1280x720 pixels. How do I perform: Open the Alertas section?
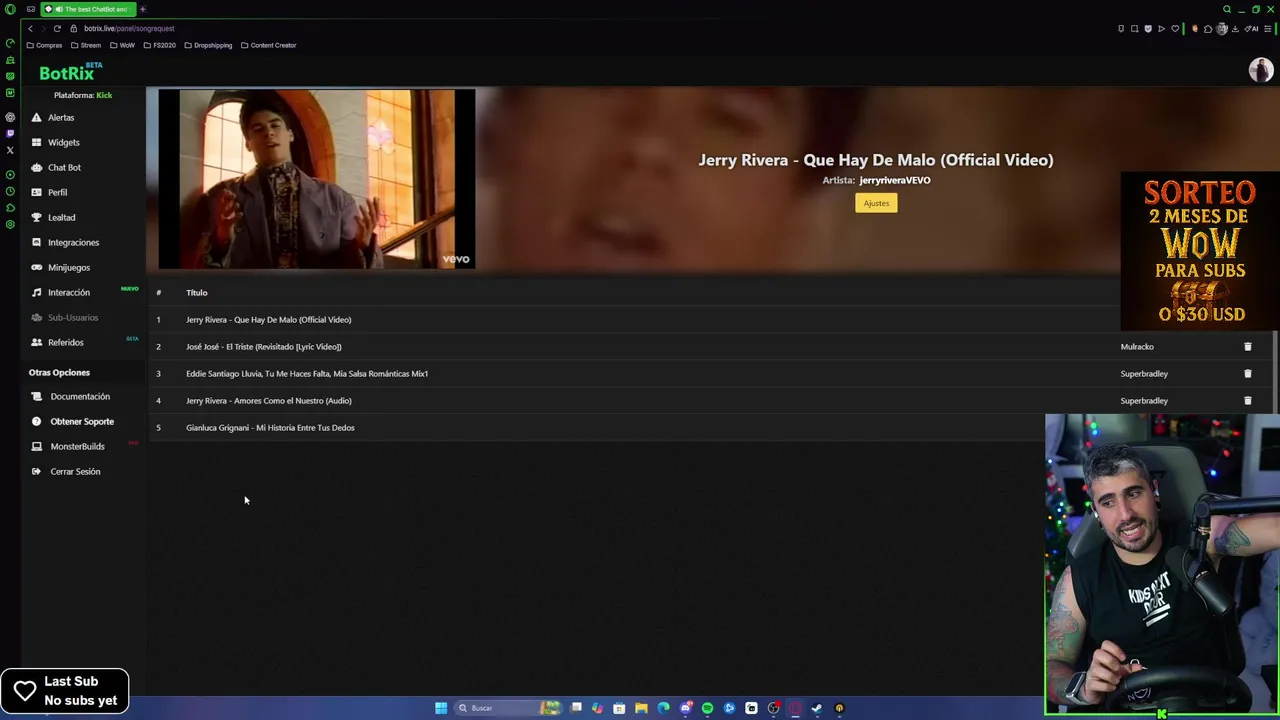click(x=61, y=117)
